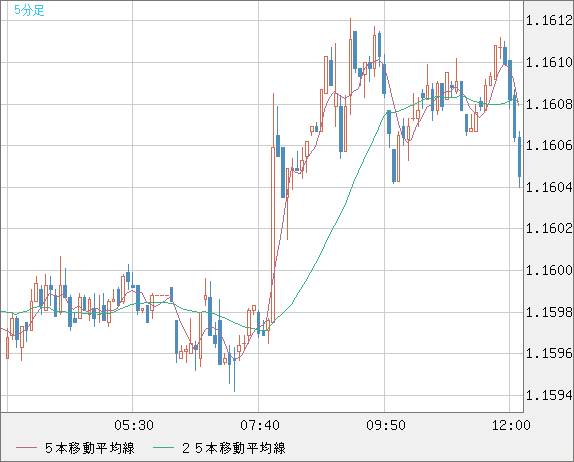Click the 1.1608 price axis label
574x462 pixels.
549,104
